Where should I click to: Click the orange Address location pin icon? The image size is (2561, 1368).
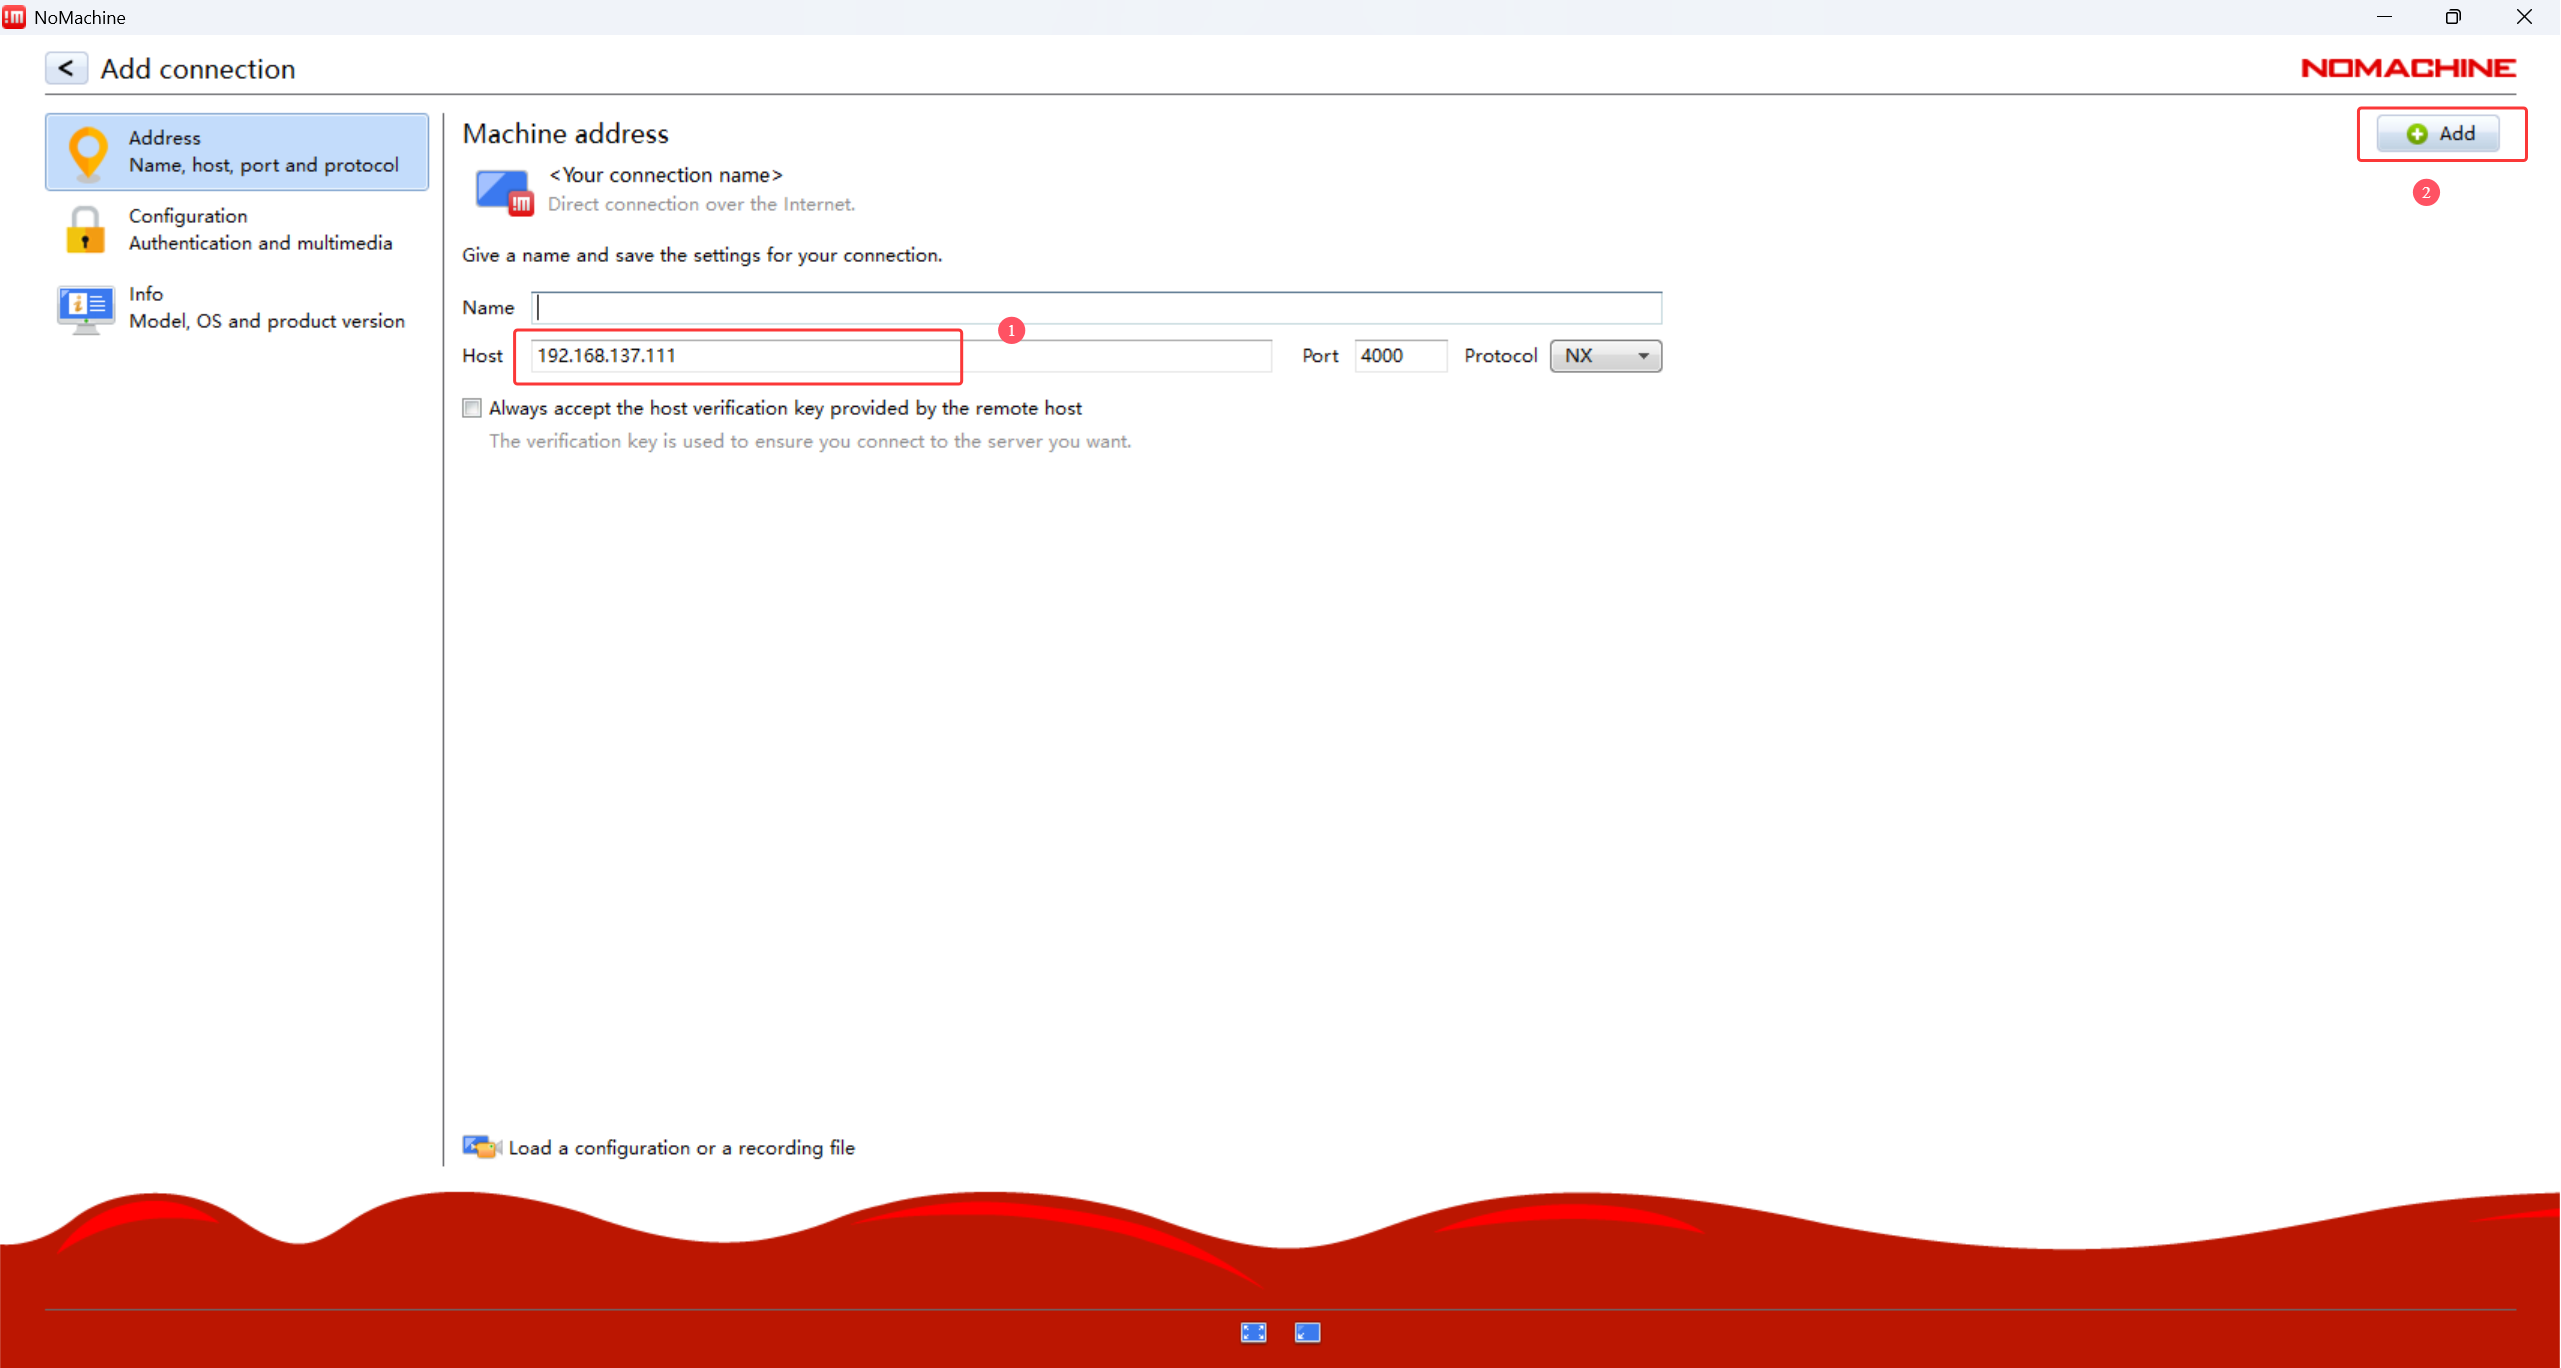point(88,152)
